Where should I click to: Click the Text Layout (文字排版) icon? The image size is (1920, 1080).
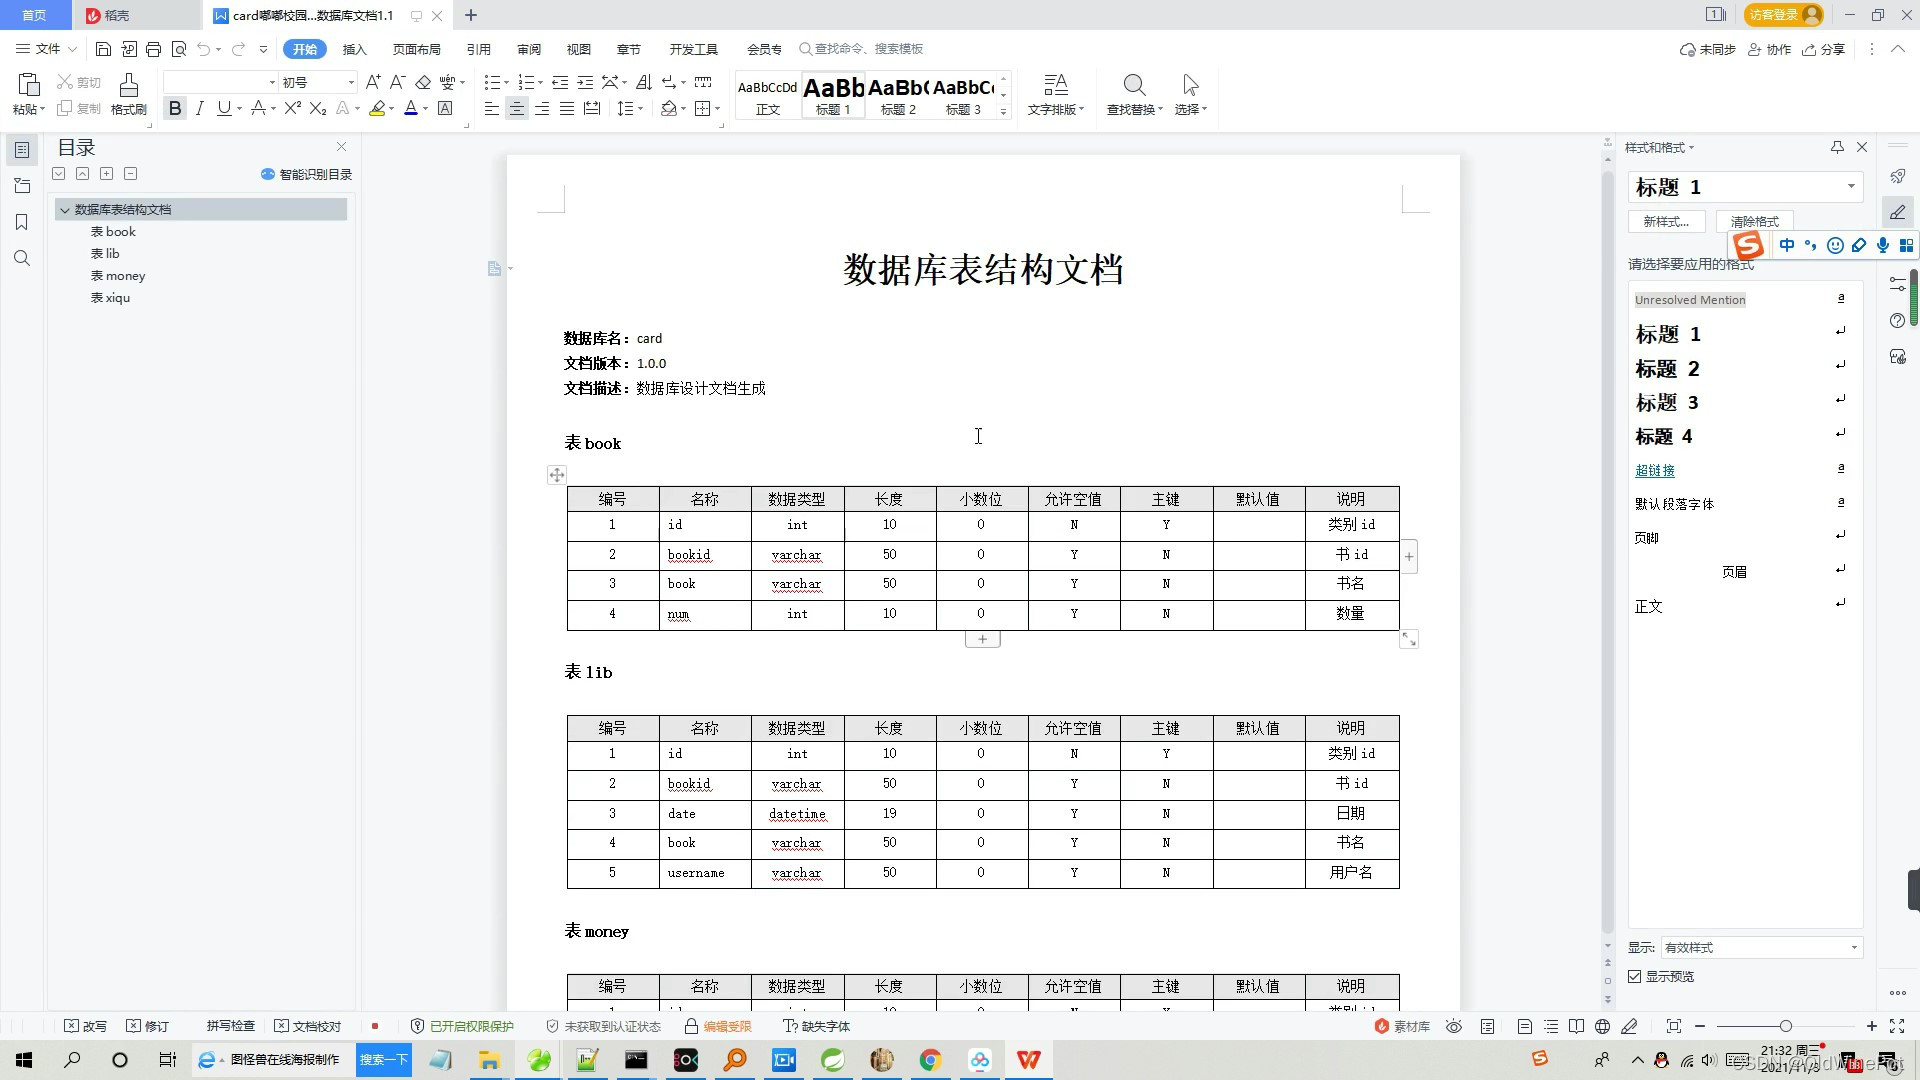[1055, 86]
